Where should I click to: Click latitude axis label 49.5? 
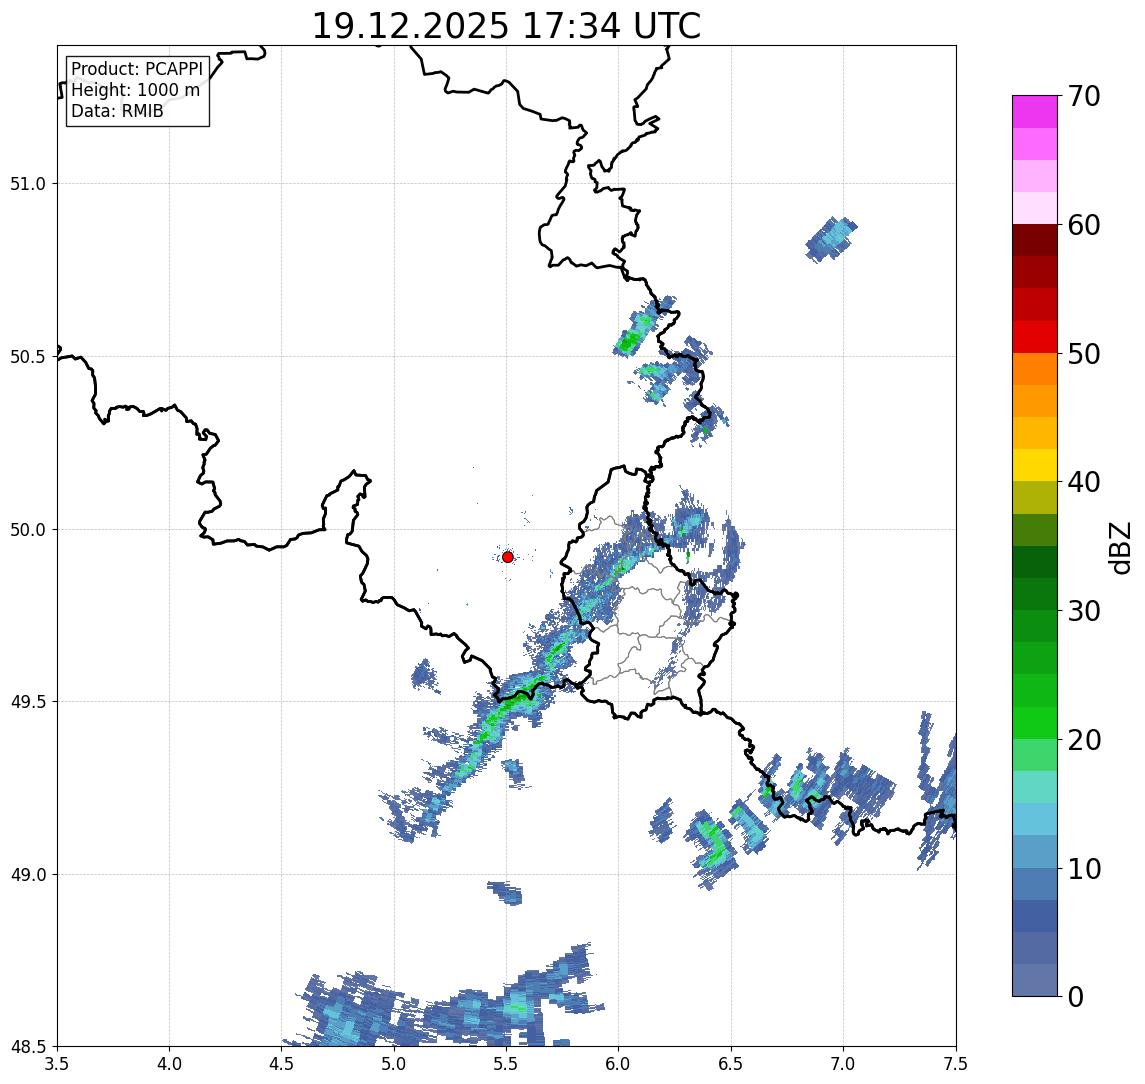[x=28, y=702]
